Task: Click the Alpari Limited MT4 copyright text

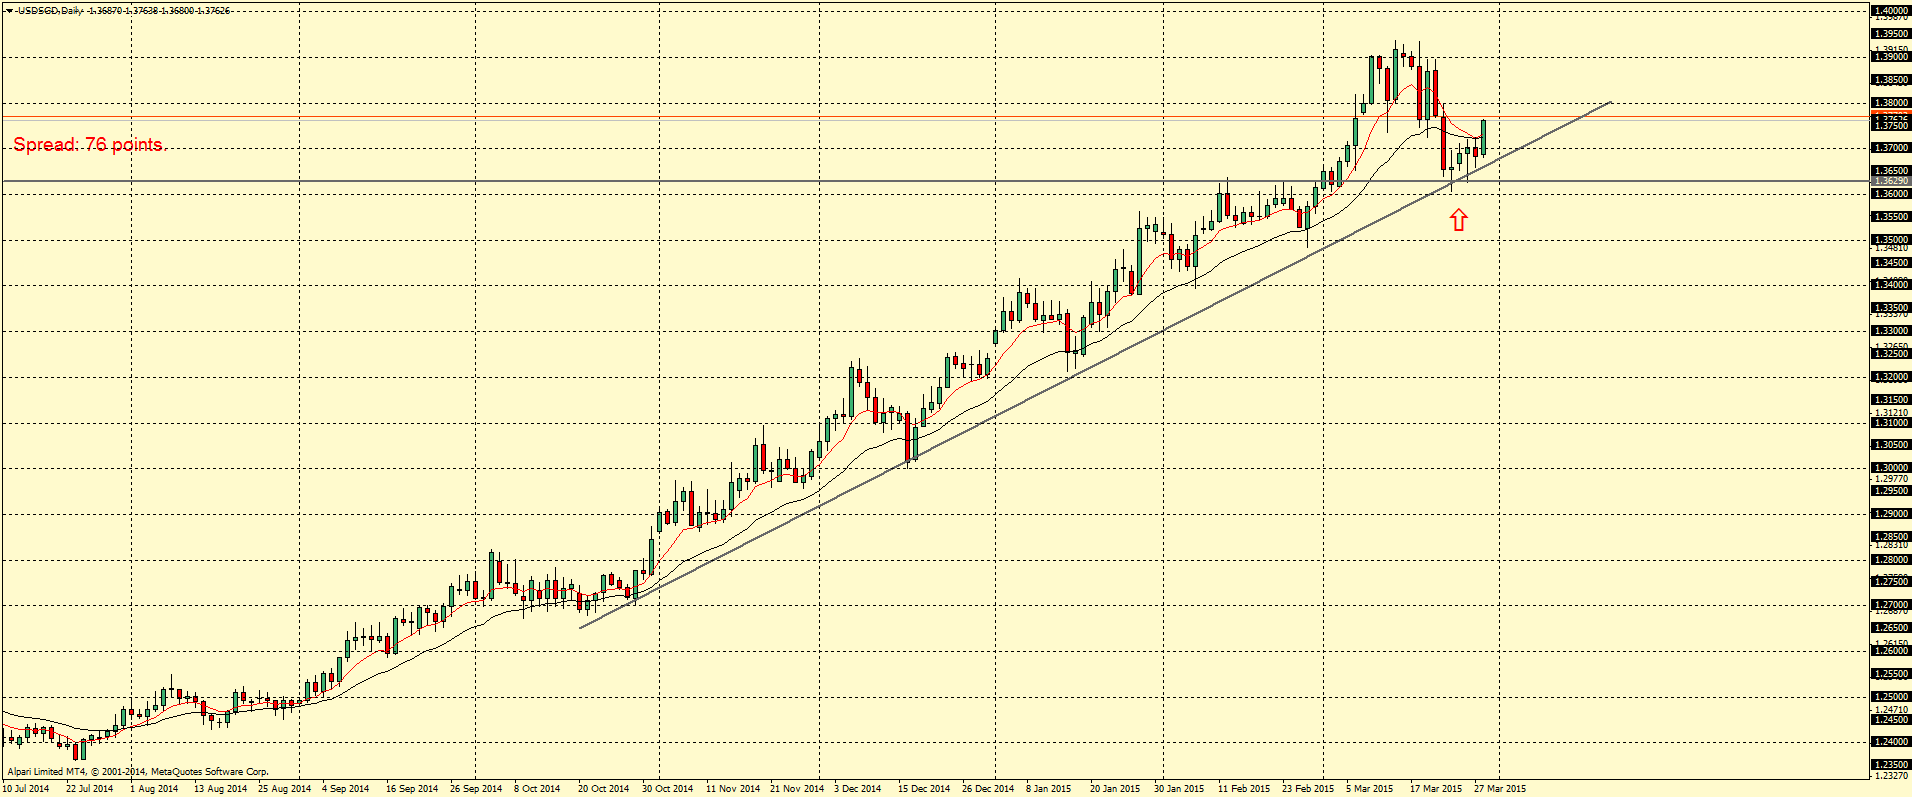Action: 138,772
